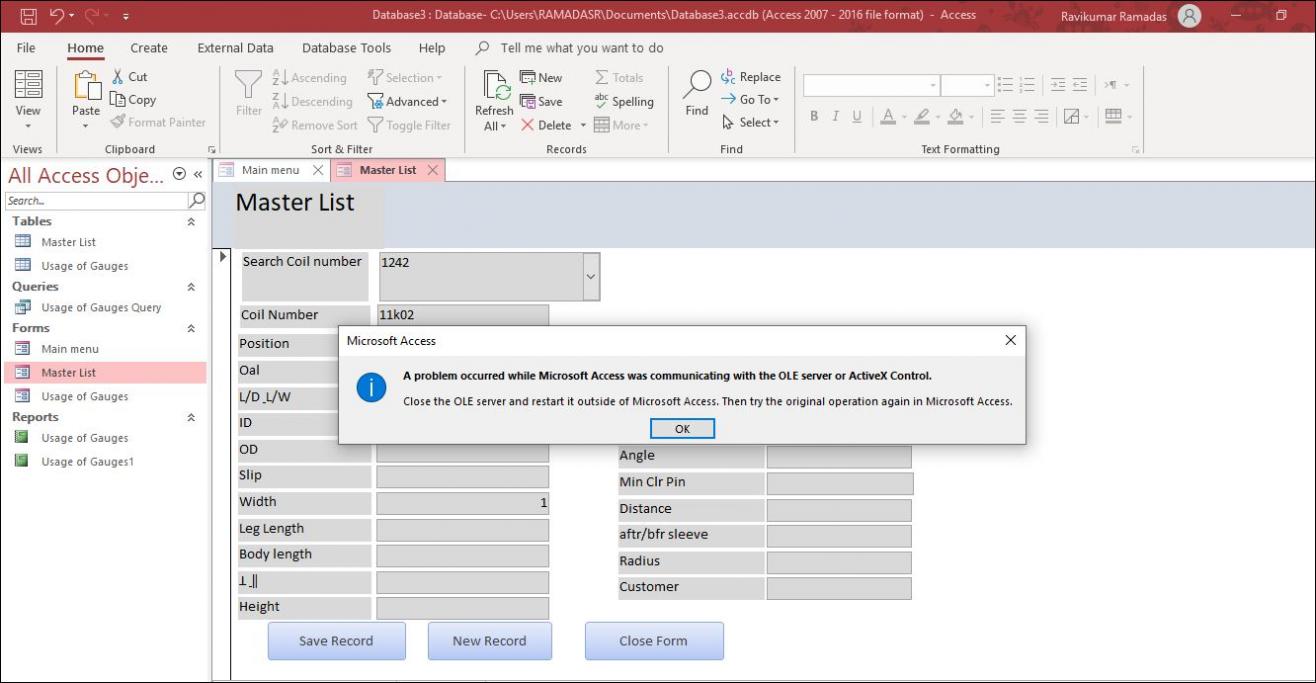The width and height of the screenshot is (1316, 683).
Task: Click the Underline formatting button
Action: 857,117
